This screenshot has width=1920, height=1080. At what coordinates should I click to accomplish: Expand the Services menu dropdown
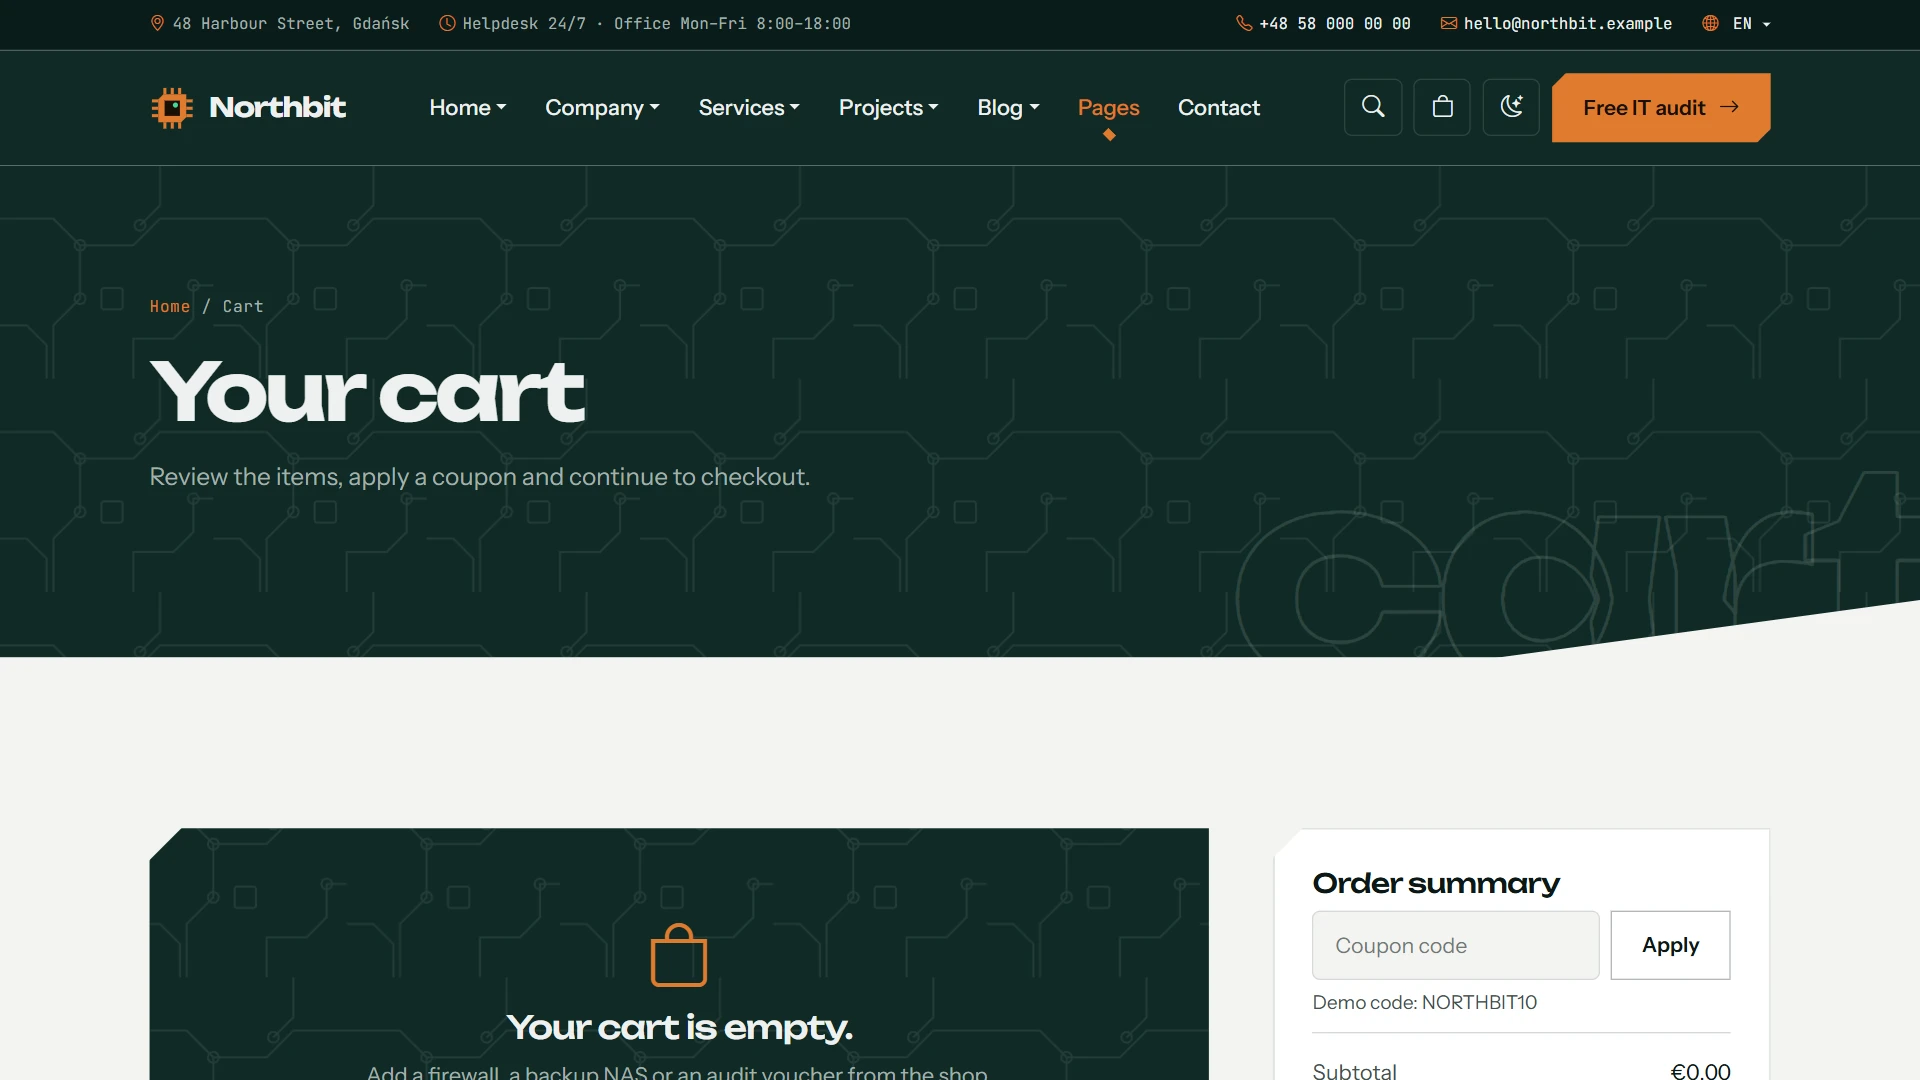tap(749, 107)
